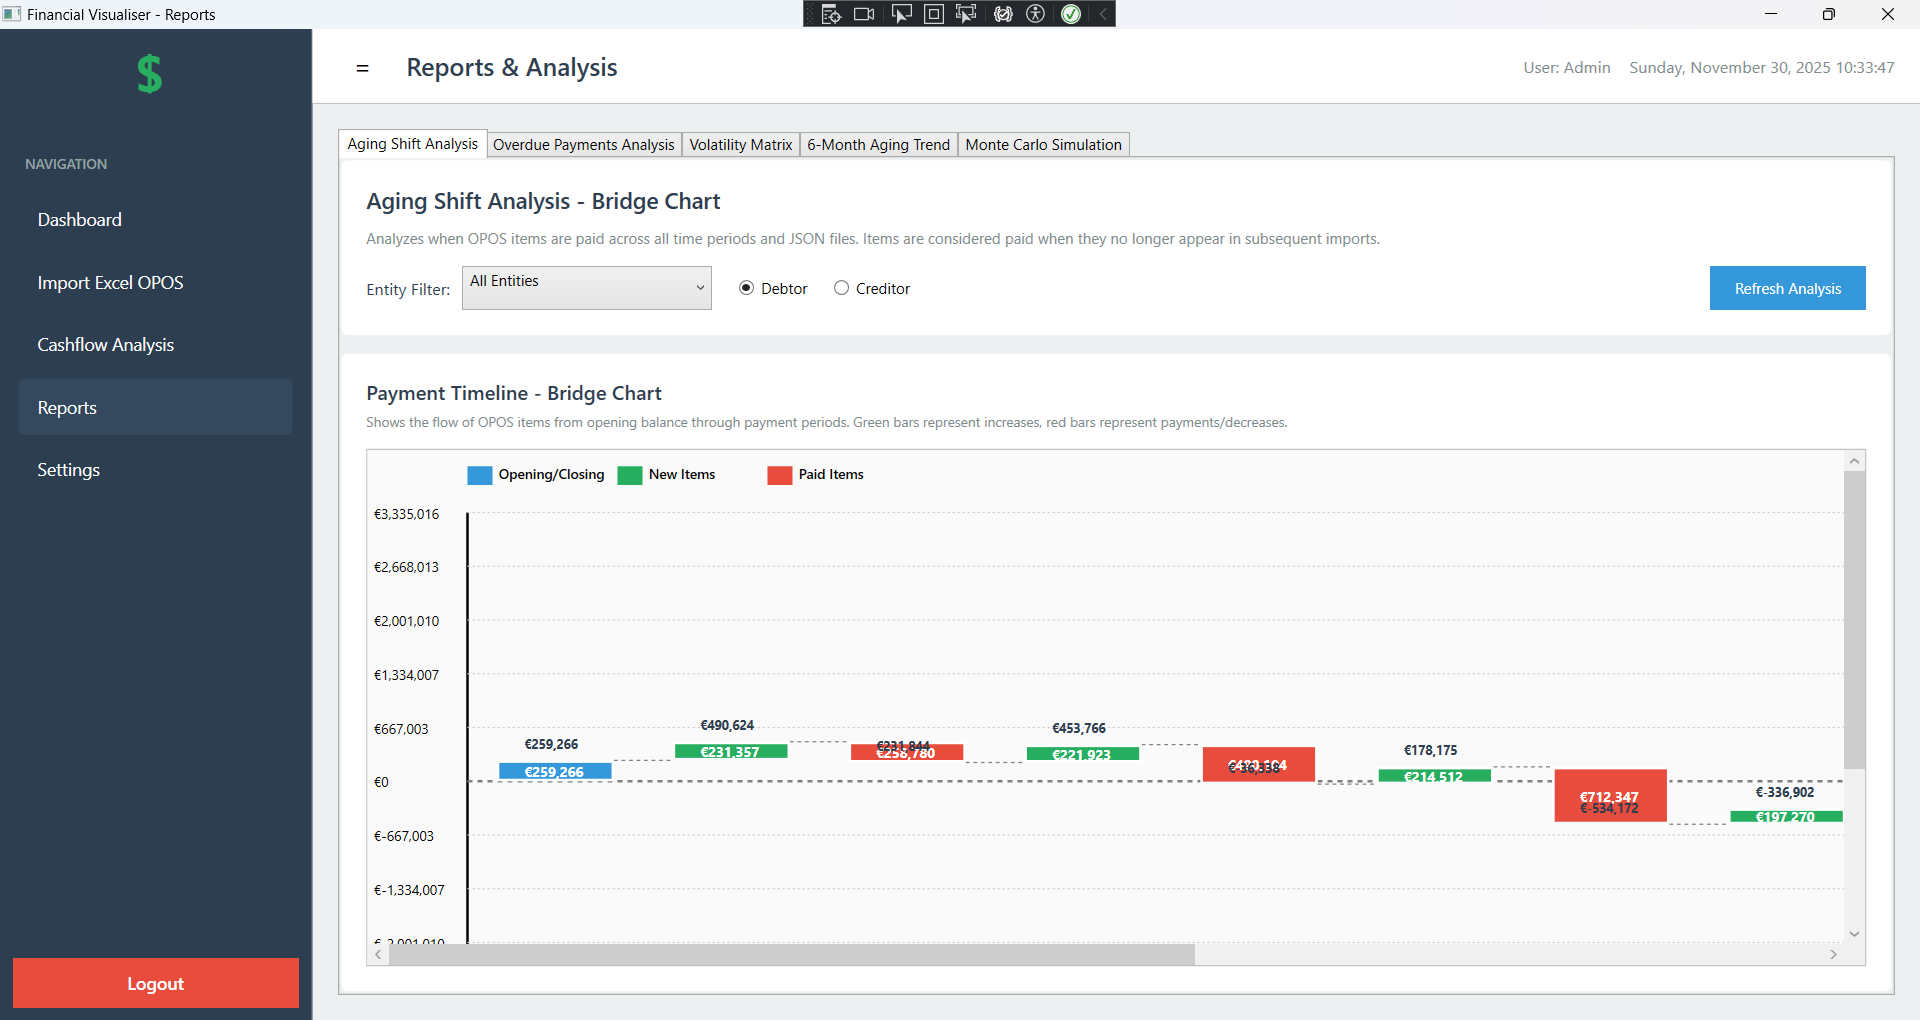Image resolution: width=1920 pixels, height=1020 pixels.
Task: Click the Refresh Analysis button
Action: click(x=1787, y=288)
